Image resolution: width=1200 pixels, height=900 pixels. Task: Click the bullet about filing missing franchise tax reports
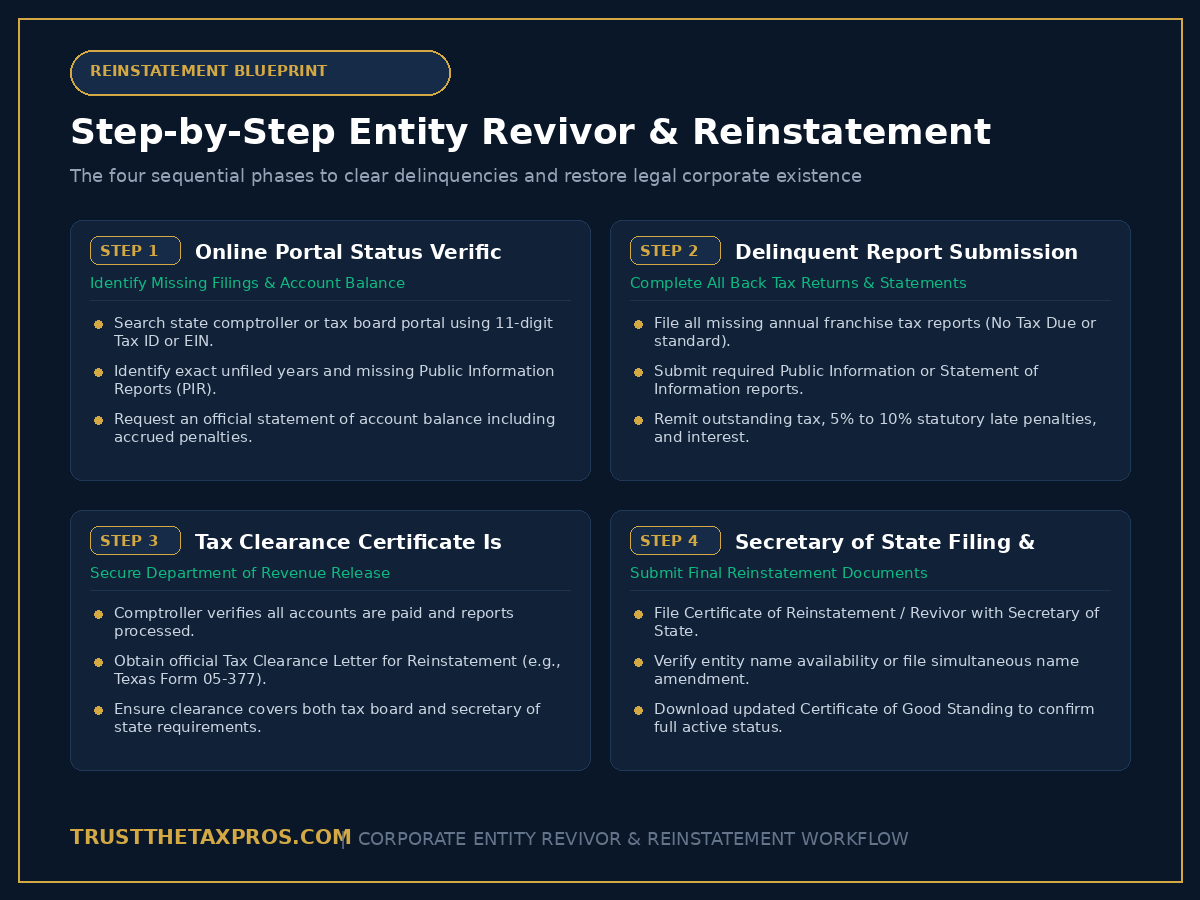tap(875, 332)
